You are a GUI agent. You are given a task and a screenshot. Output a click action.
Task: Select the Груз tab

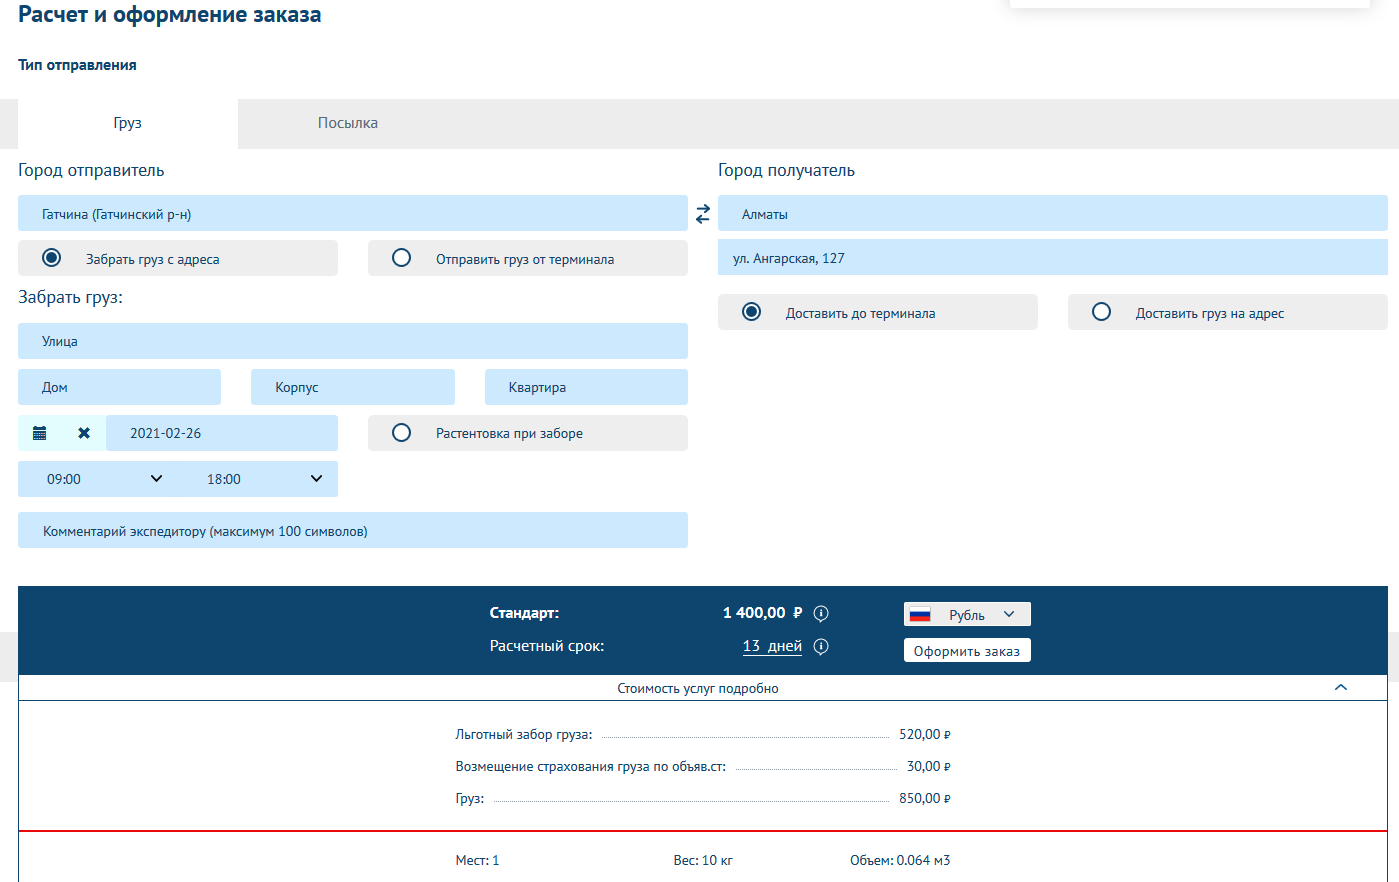(127, 123)
